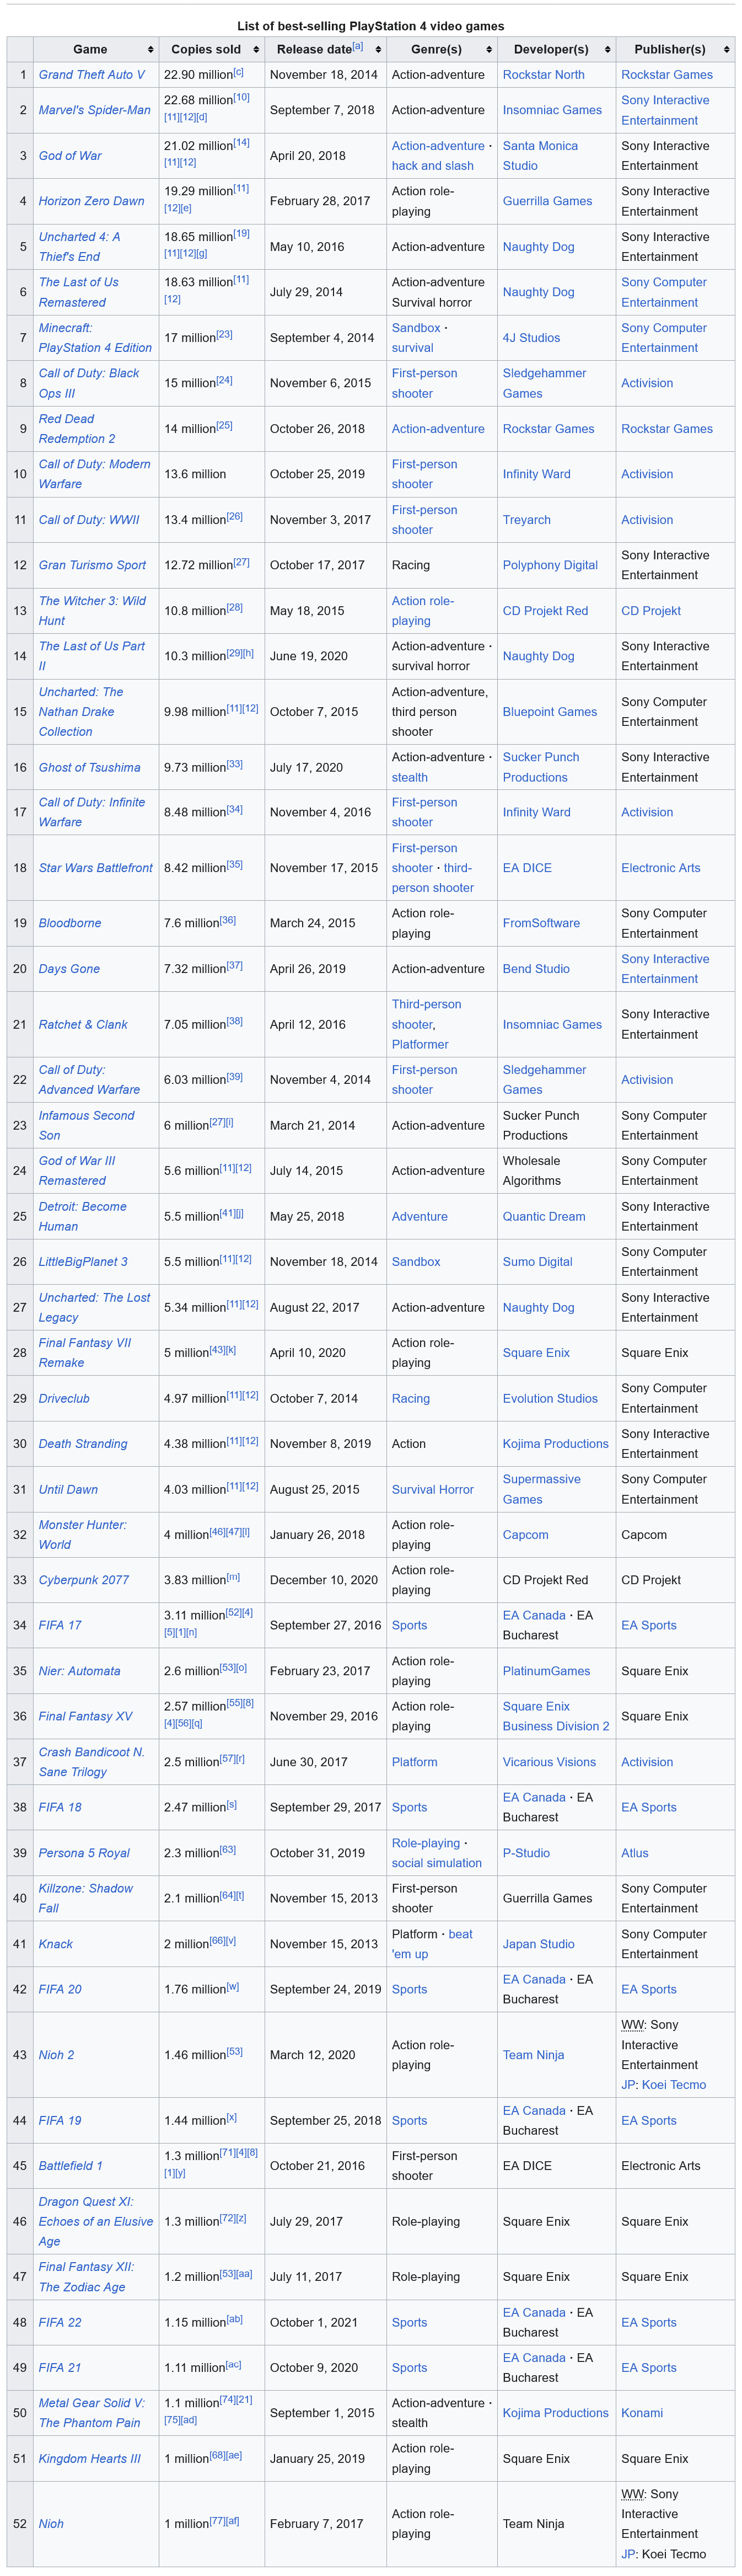Select the 'December 10, 2020' release date
This screenshot has width=742, height=2576.
pyautogui.click(x=324, y=1581)
